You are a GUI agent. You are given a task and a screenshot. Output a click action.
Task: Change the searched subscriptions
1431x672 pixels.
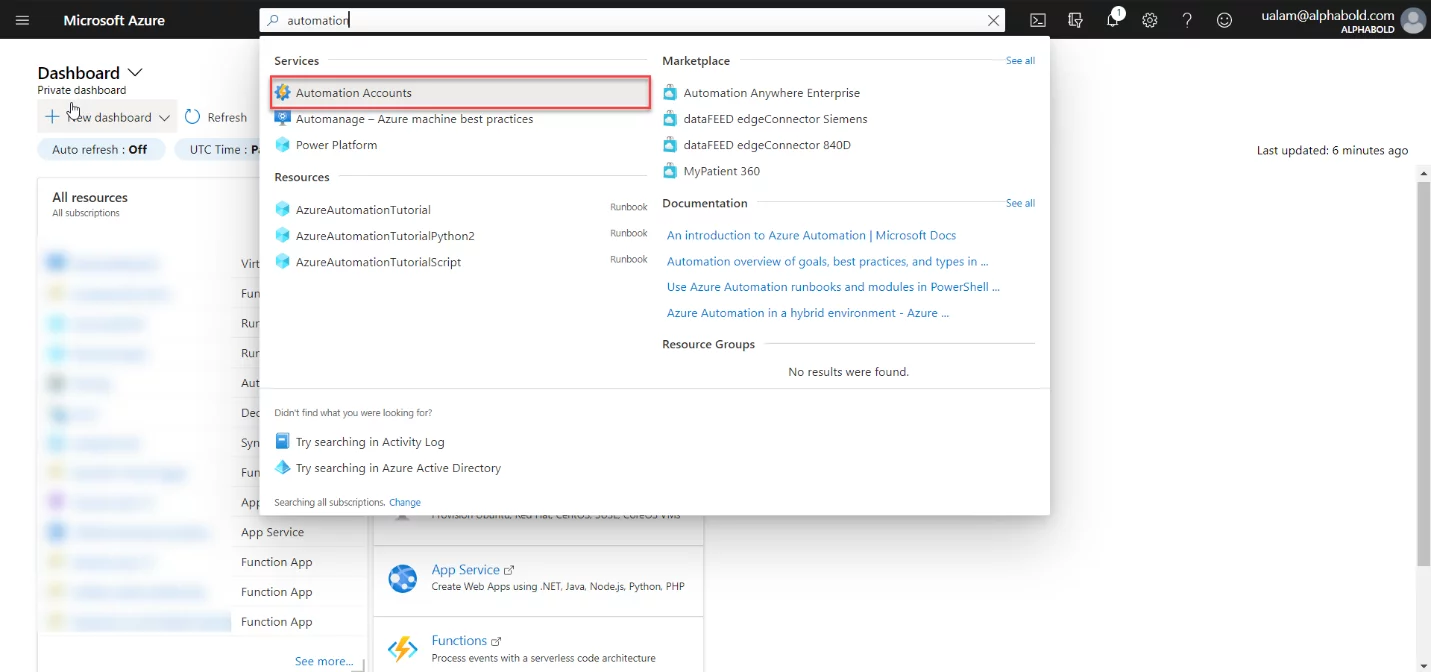405,502
